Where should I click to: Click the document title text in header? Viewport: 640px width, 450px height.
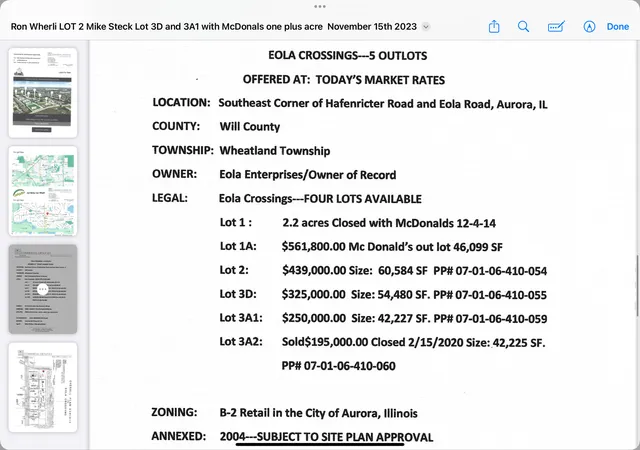tap(213, 27)
